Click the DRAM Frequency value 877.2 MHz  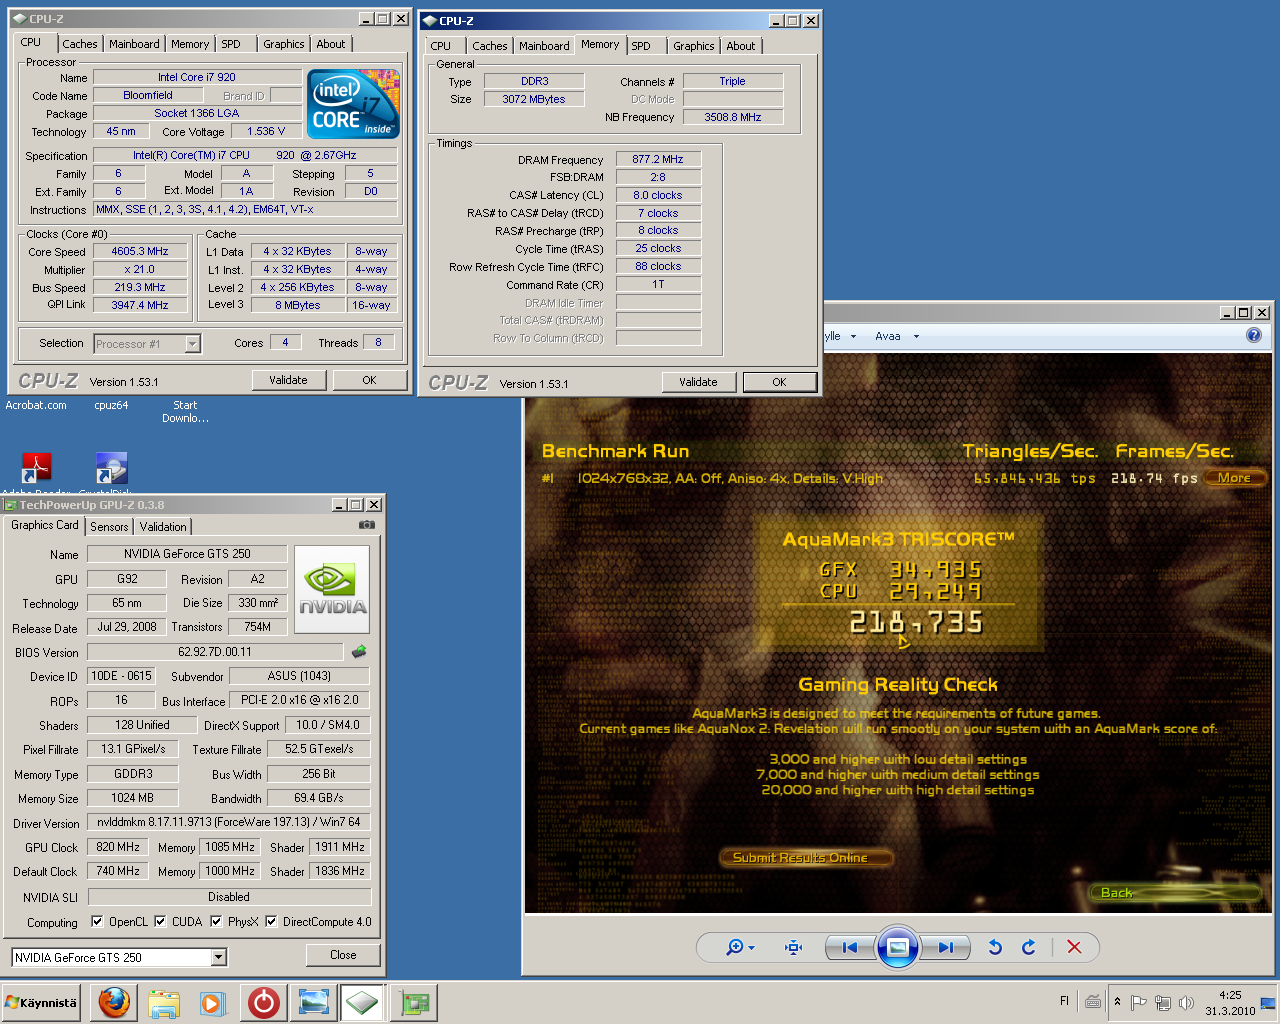click(x=657, y=159)
